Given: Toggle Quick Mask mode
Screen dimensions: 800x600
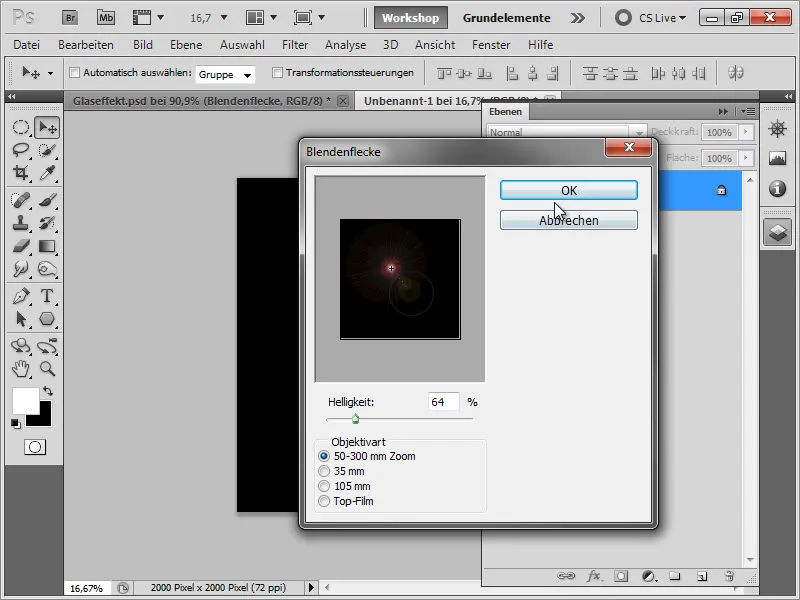Looking at the screenshot, I should pyautogui.click(x=35, y=447).
